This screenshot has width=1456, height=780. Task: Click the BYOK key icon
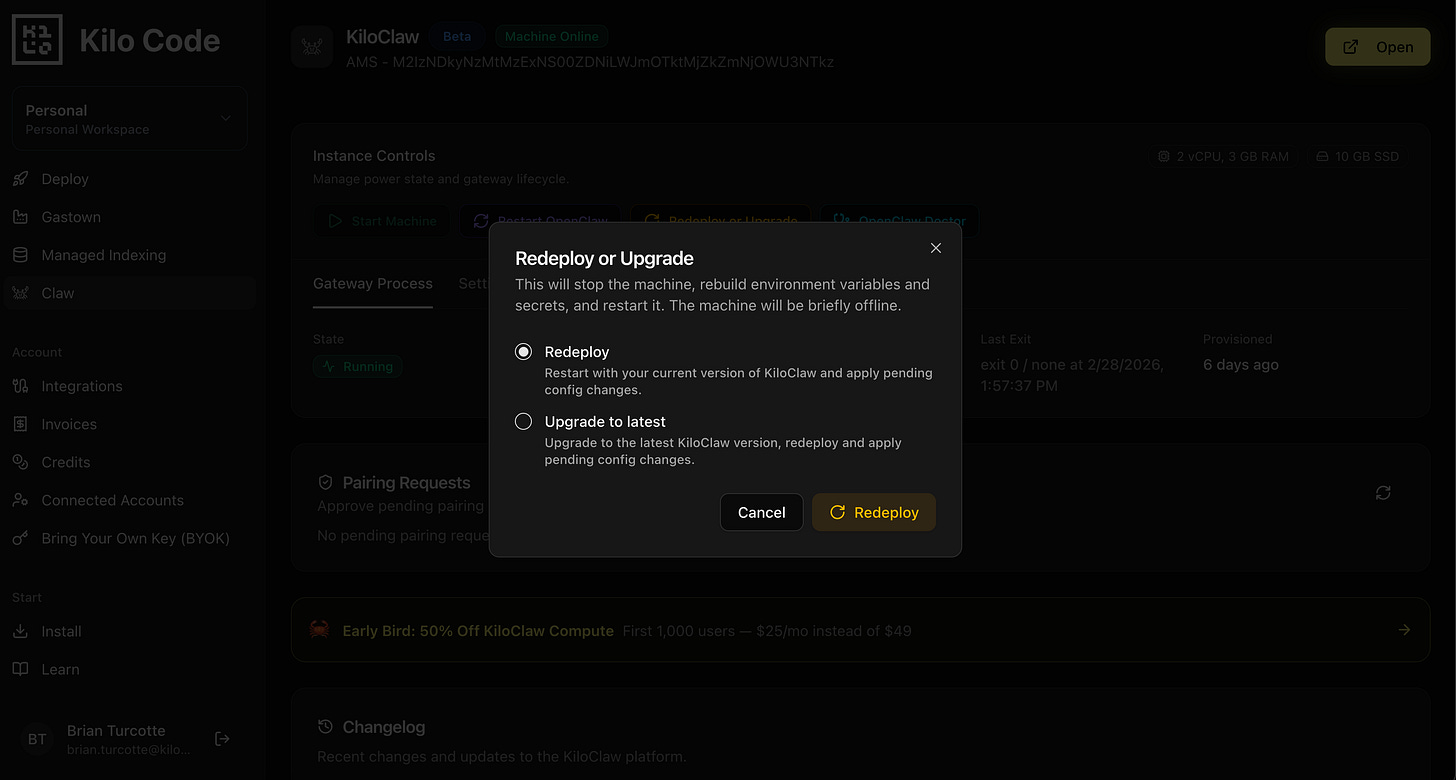[20, 538]
